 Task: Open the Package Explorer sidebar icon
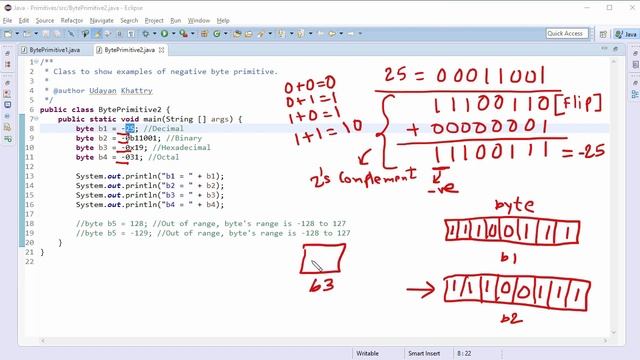coord(7,64)
